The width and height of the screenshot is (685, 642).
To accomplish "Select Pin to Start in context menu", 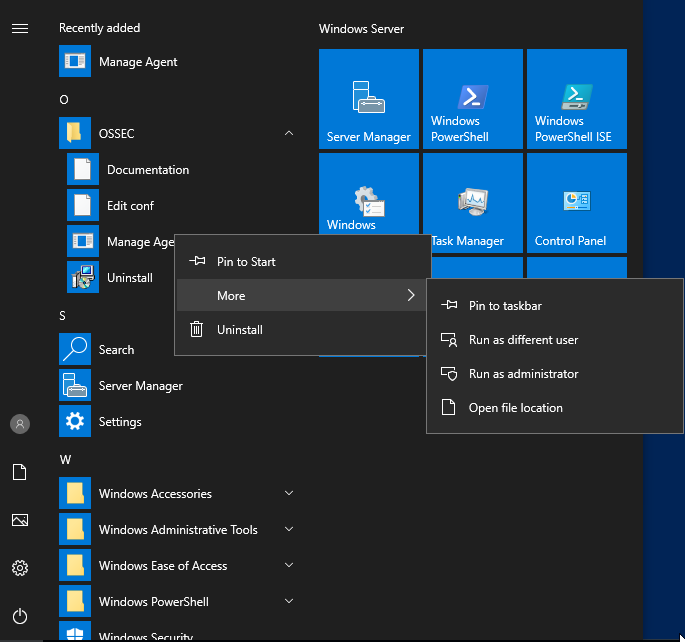I will pyautogui.click(x=246, y=262).
